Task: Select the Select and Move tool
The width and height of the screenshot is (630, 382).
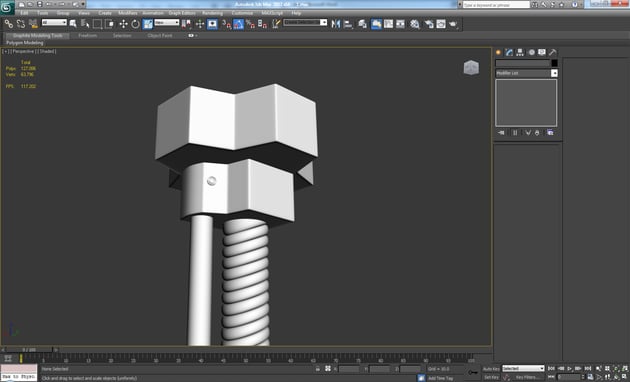Action: 123,24
